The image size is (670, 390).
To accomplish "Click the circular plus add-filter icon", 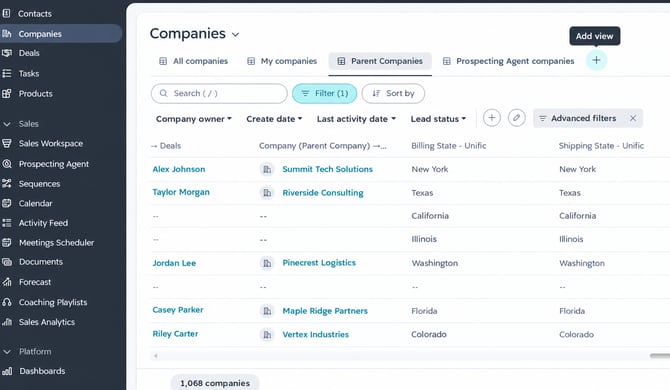I will 491,118.
